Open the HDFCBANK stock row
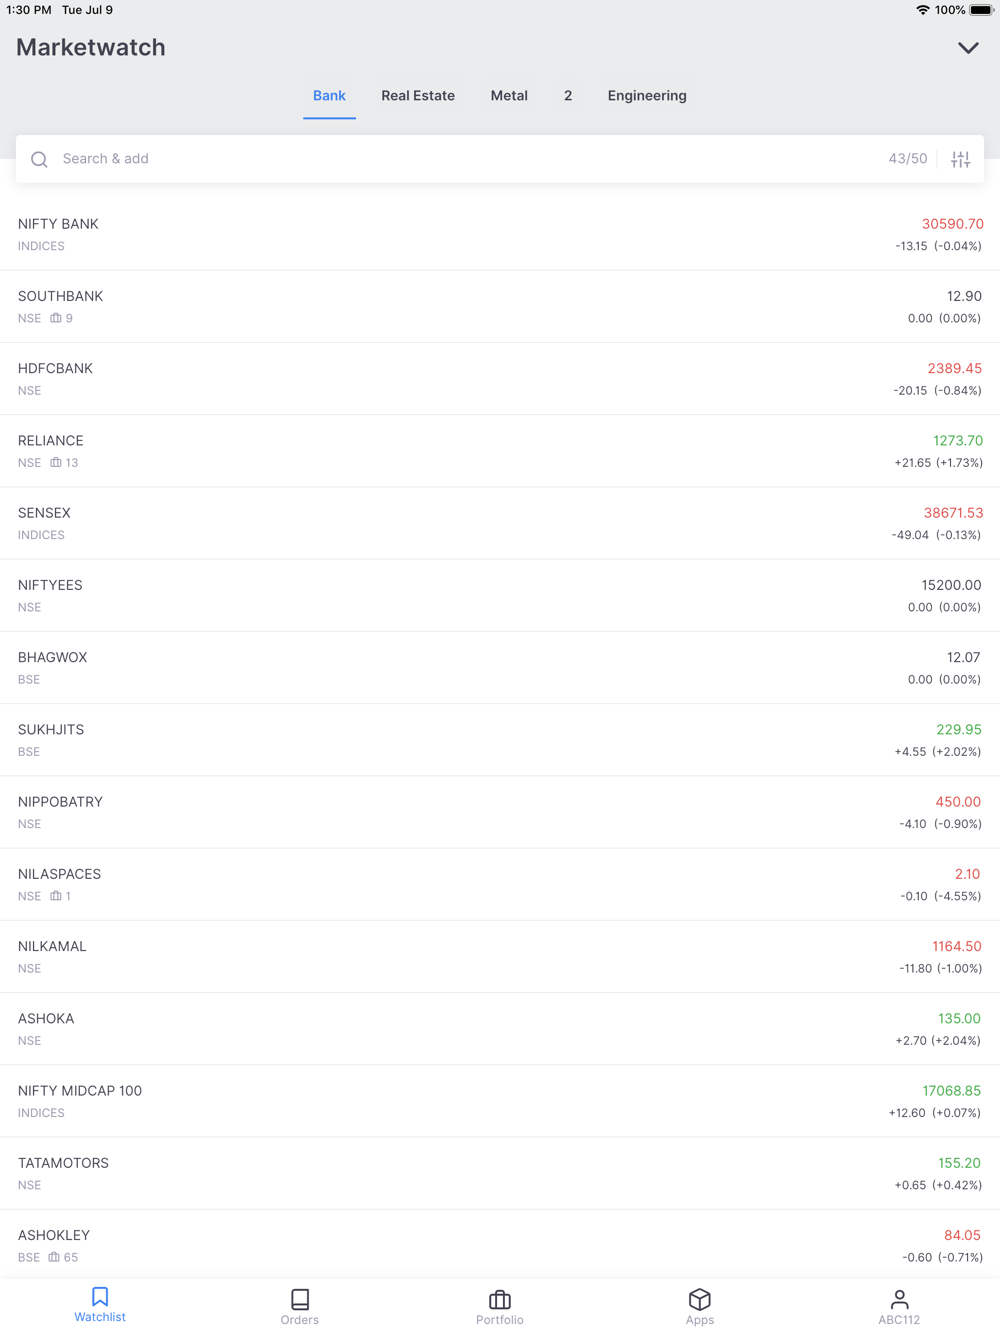This screenshot has width=1000, height=1334. pos(500,379)
